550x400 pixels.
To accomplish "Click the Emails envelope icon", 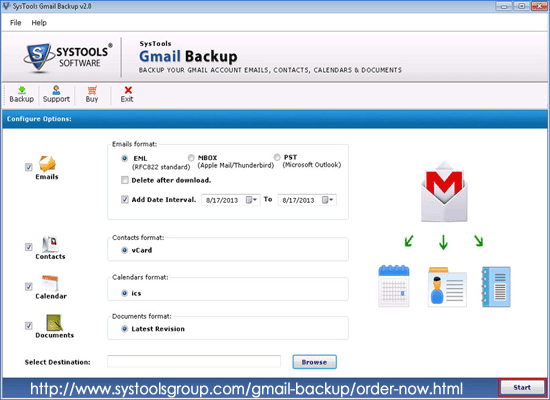I will click(x=47, y=164).
